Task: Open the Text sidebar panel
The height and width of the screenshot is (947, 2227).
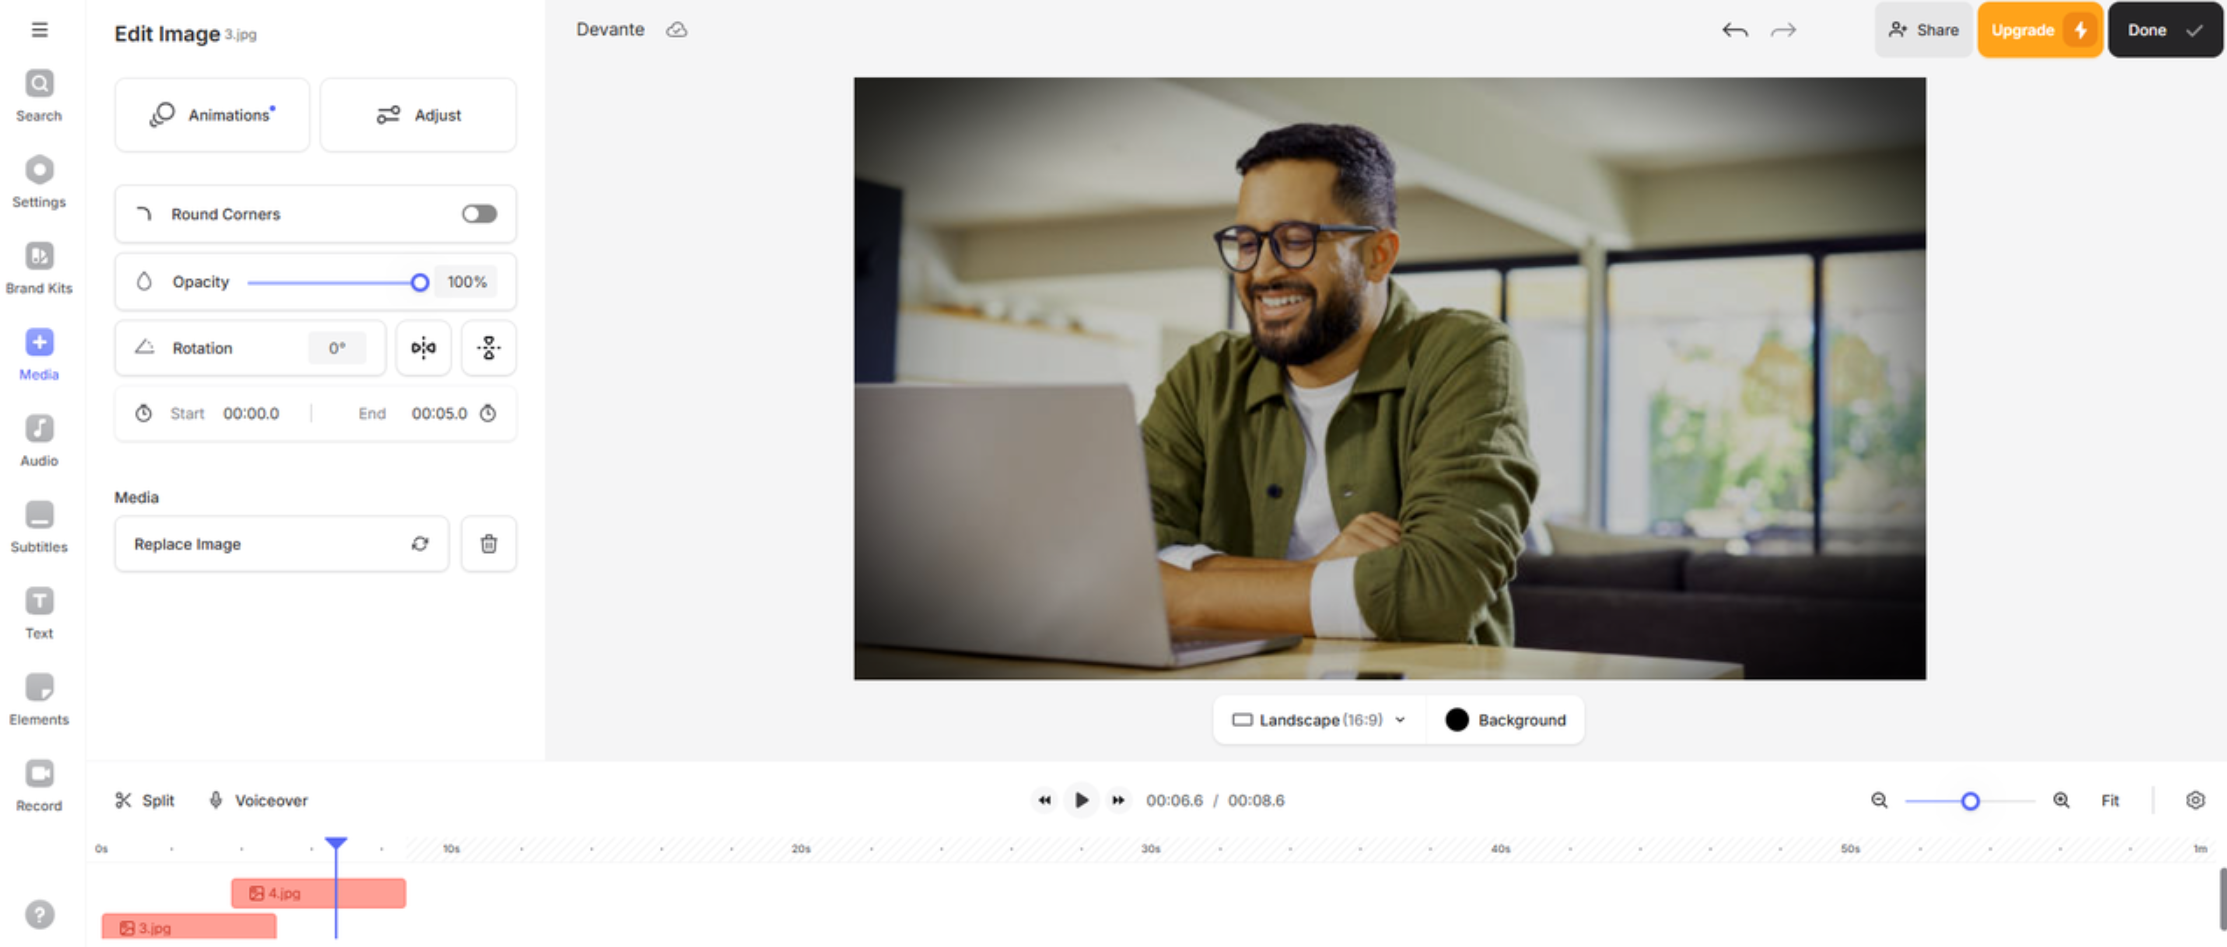Action: pyautogui.click(x=39, y=613)
